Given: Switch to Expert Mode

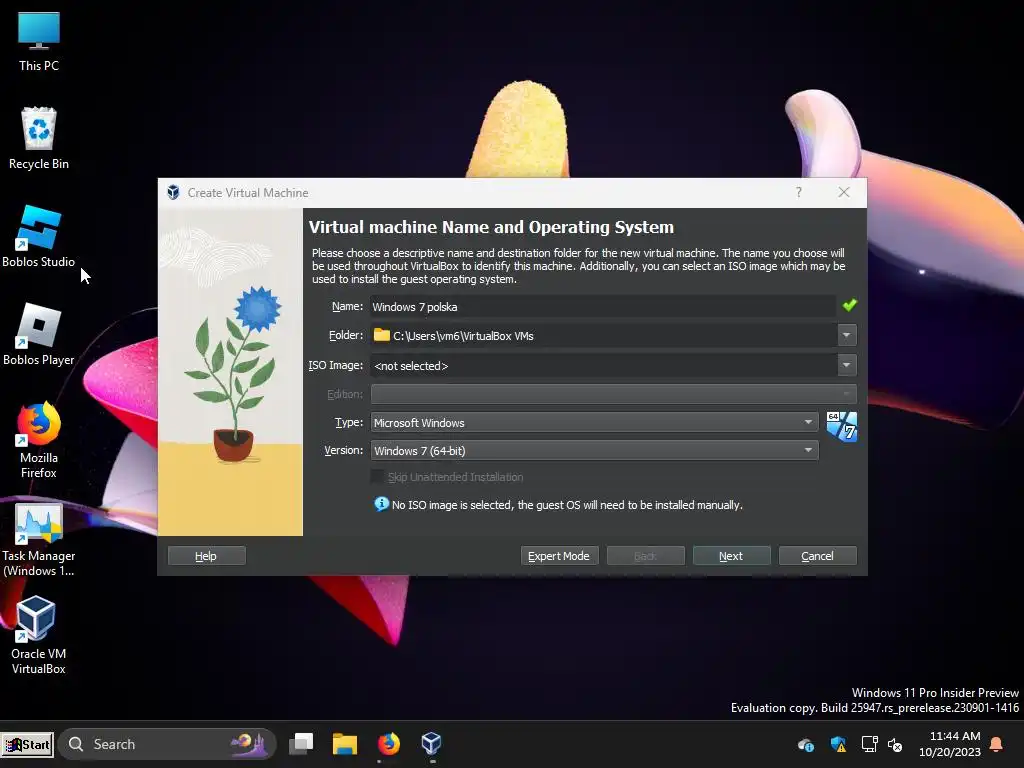Looking at the screenshot, I should tap(559, 556).
